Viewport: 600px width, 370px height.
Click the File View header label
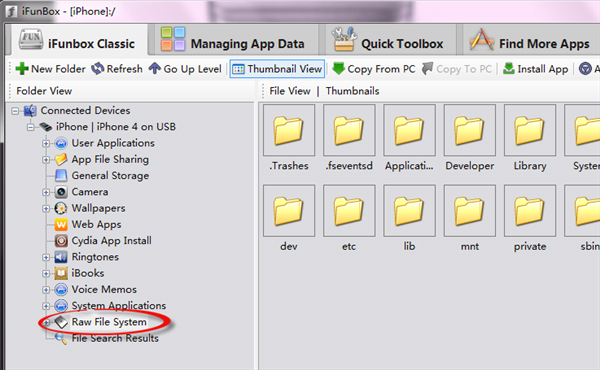(290, 91)
